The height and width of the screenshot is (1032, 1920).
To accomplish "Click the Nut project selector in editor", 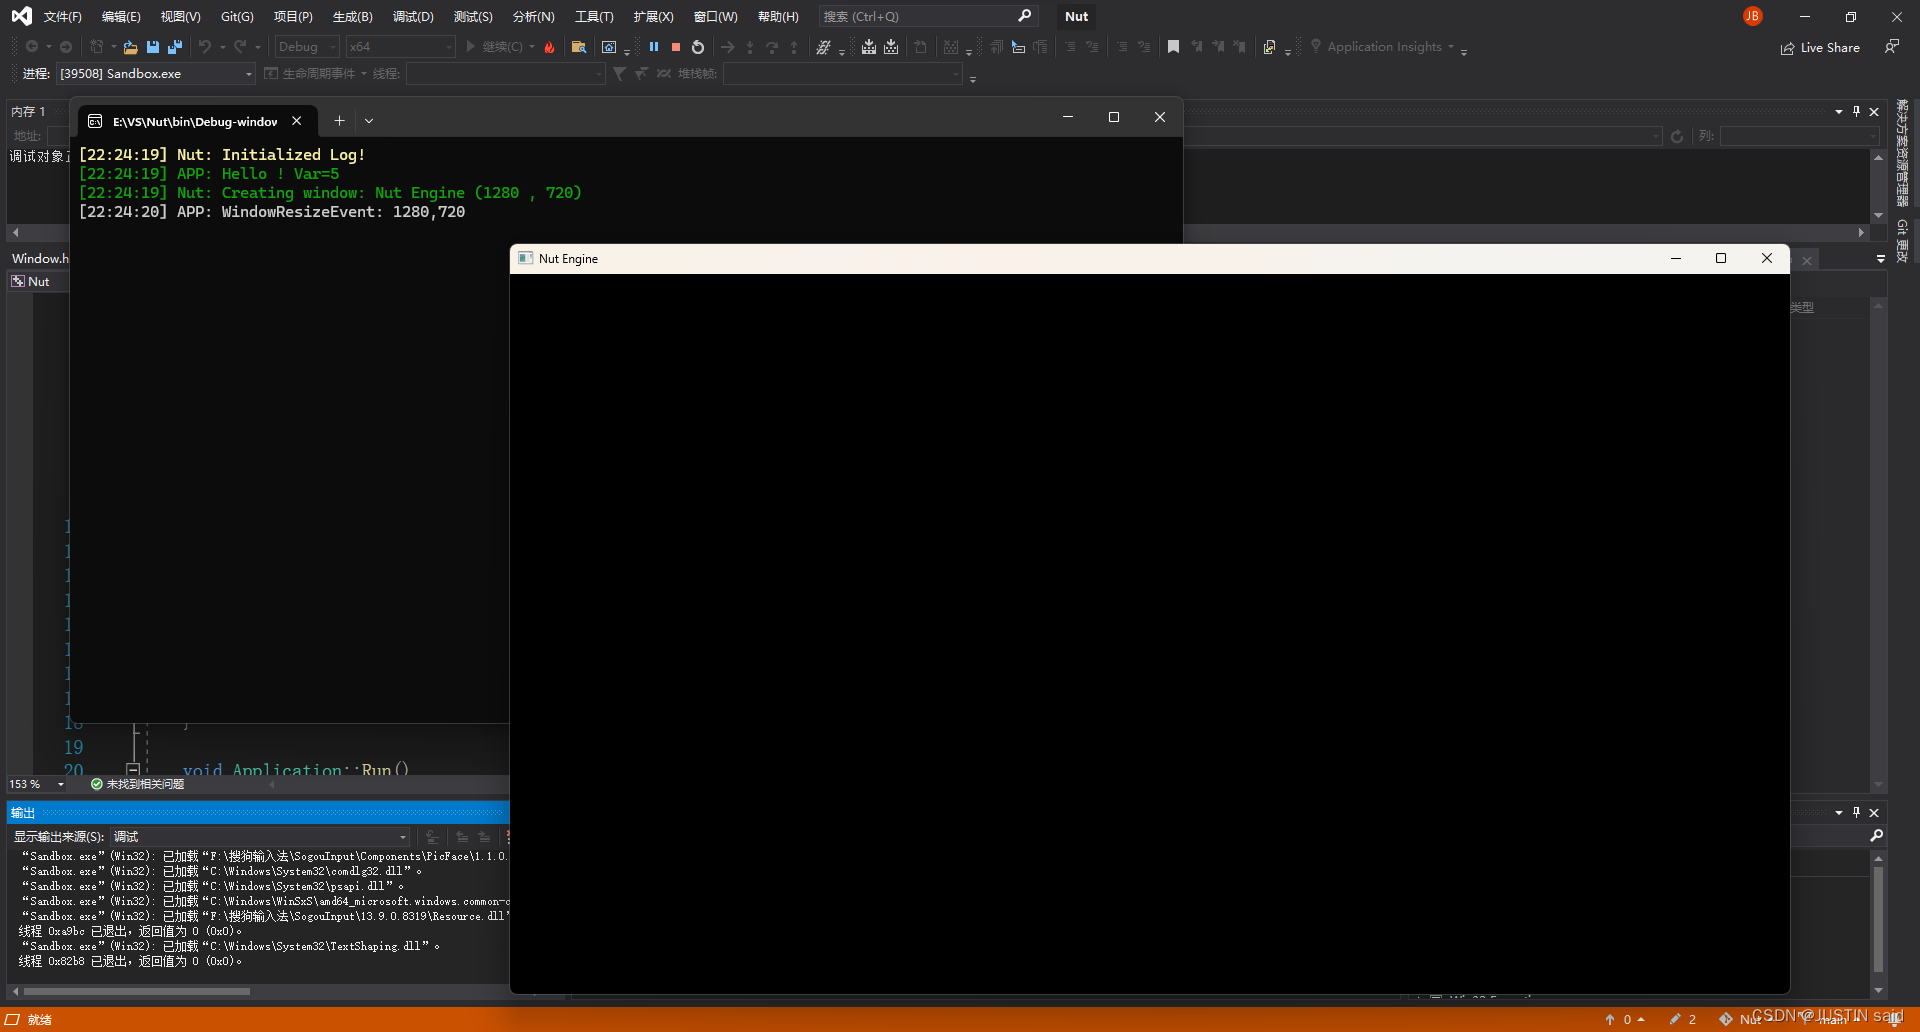I will (38, 282).
